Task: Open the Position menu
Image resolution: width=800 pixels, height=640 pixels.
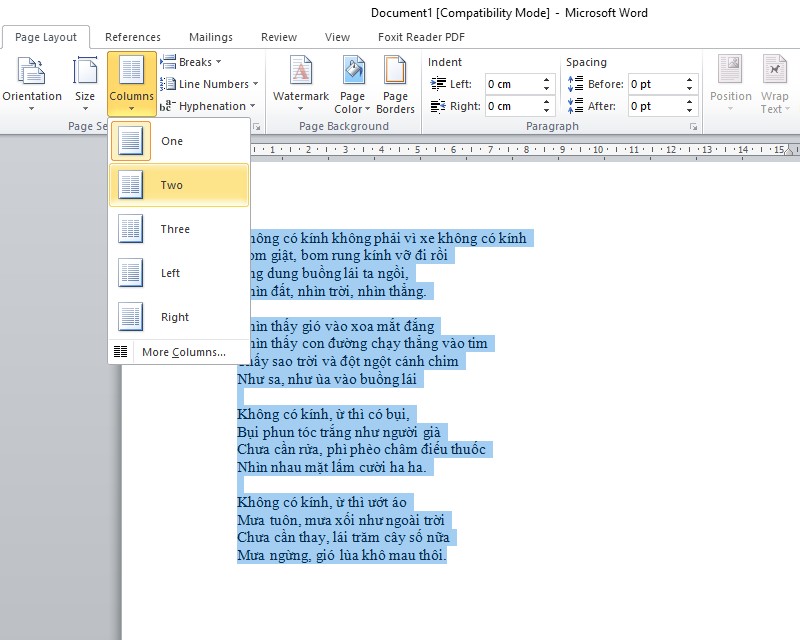Action: [x=731, y=84]
